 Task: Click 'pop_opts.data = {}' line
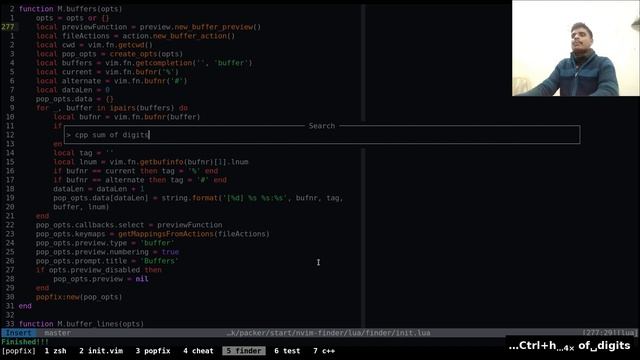[x=75, y=99]
